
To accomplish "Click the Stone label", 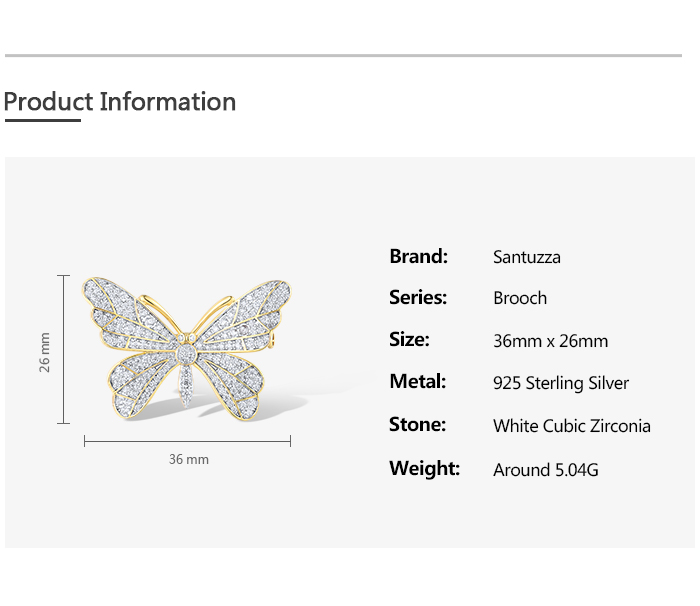I will tap(417, 424).
